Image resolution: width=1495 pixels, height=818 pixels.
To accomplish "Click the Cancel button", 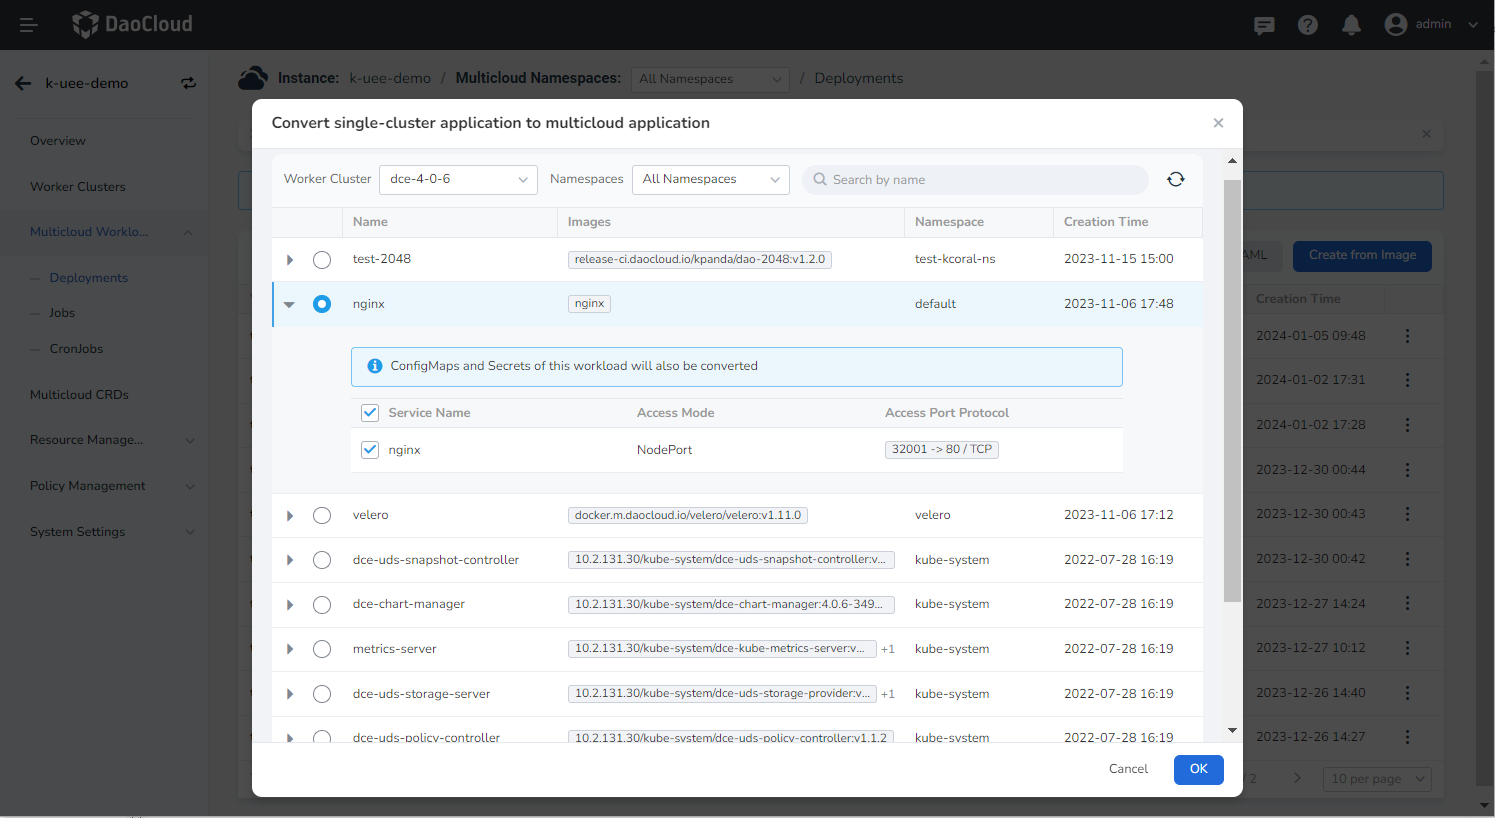I will point(1128,769).
